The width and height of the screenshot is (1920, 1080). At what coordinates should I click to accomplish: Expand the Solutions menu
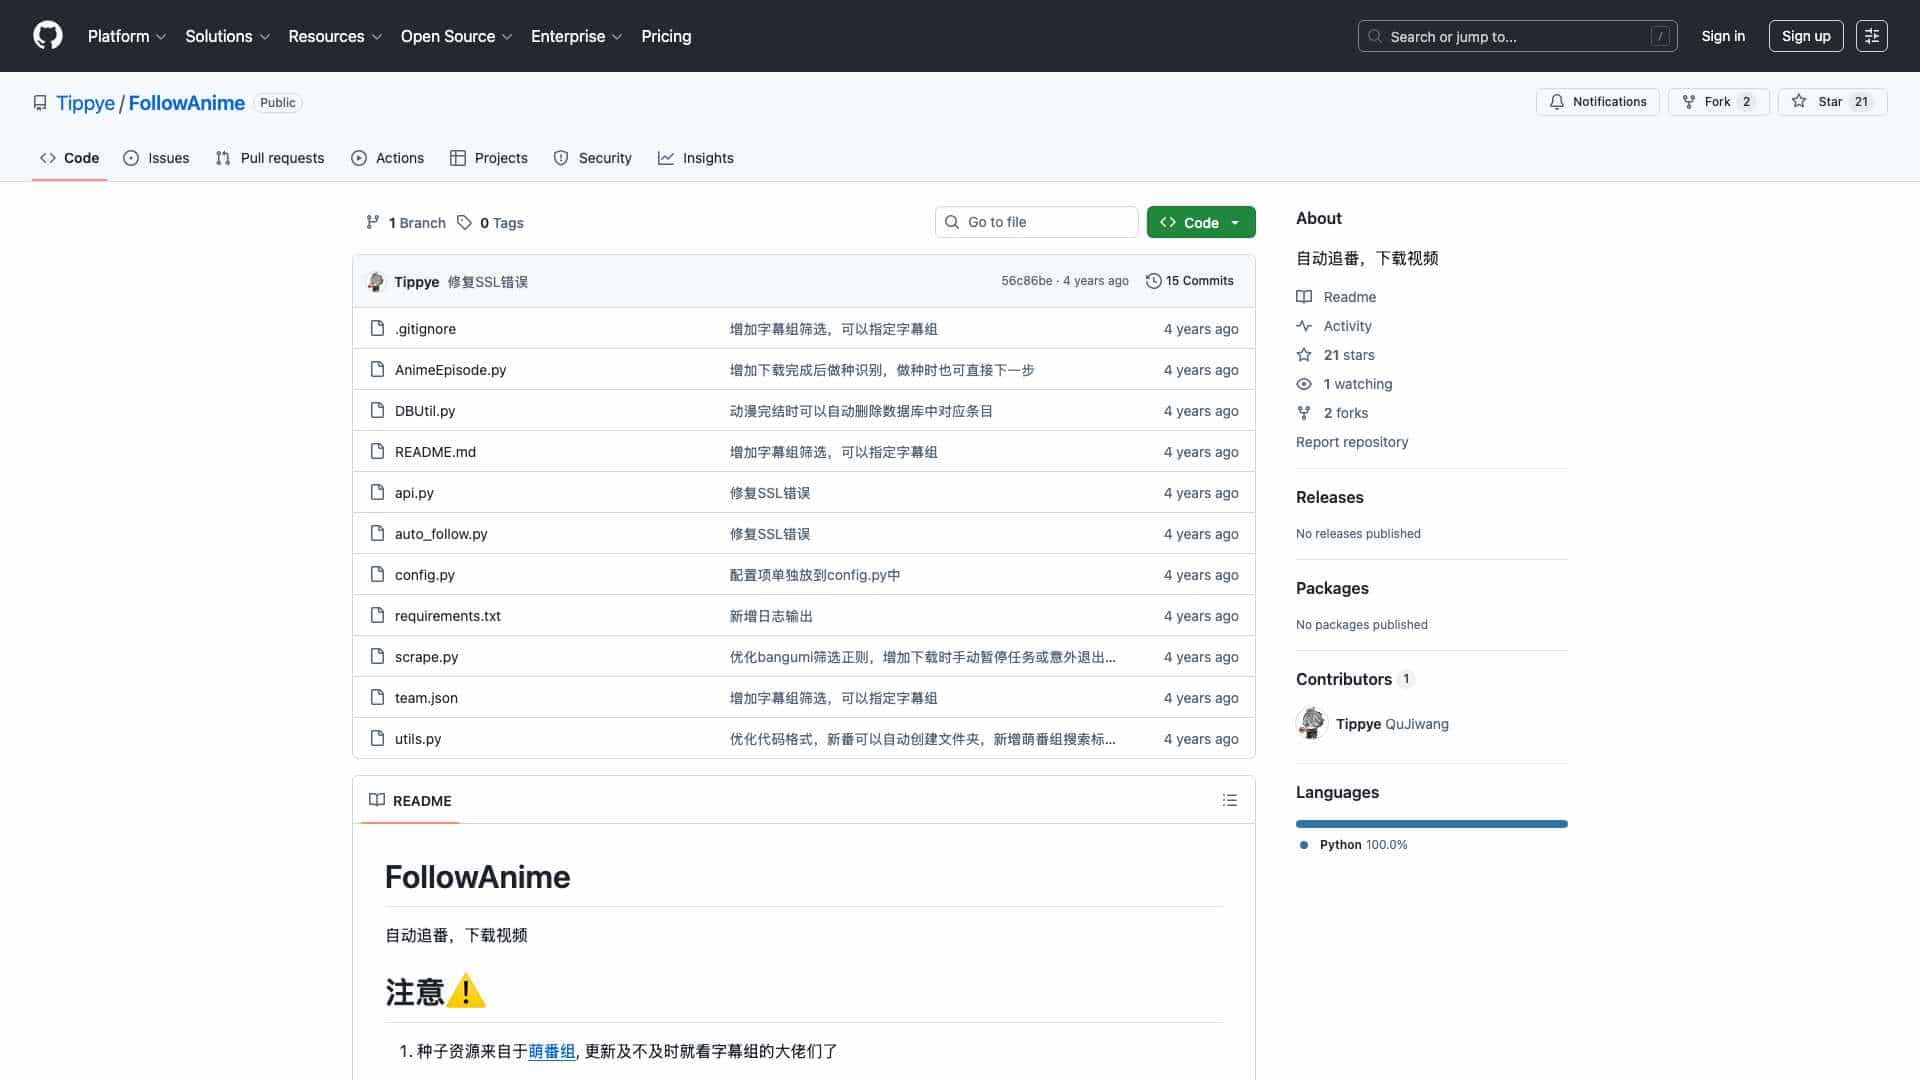point(228,36)
